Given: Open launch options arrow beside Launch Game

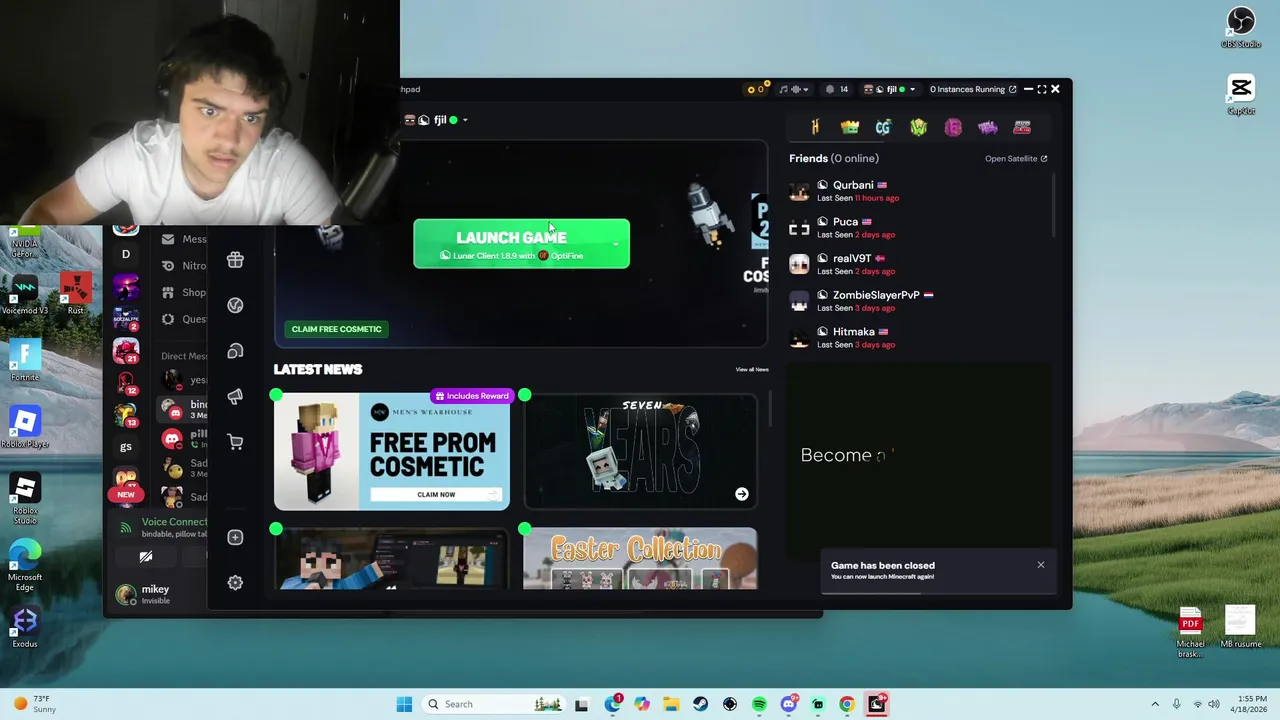Looking at the screenshot, I should pyautogui.click(x=615, y=243).
